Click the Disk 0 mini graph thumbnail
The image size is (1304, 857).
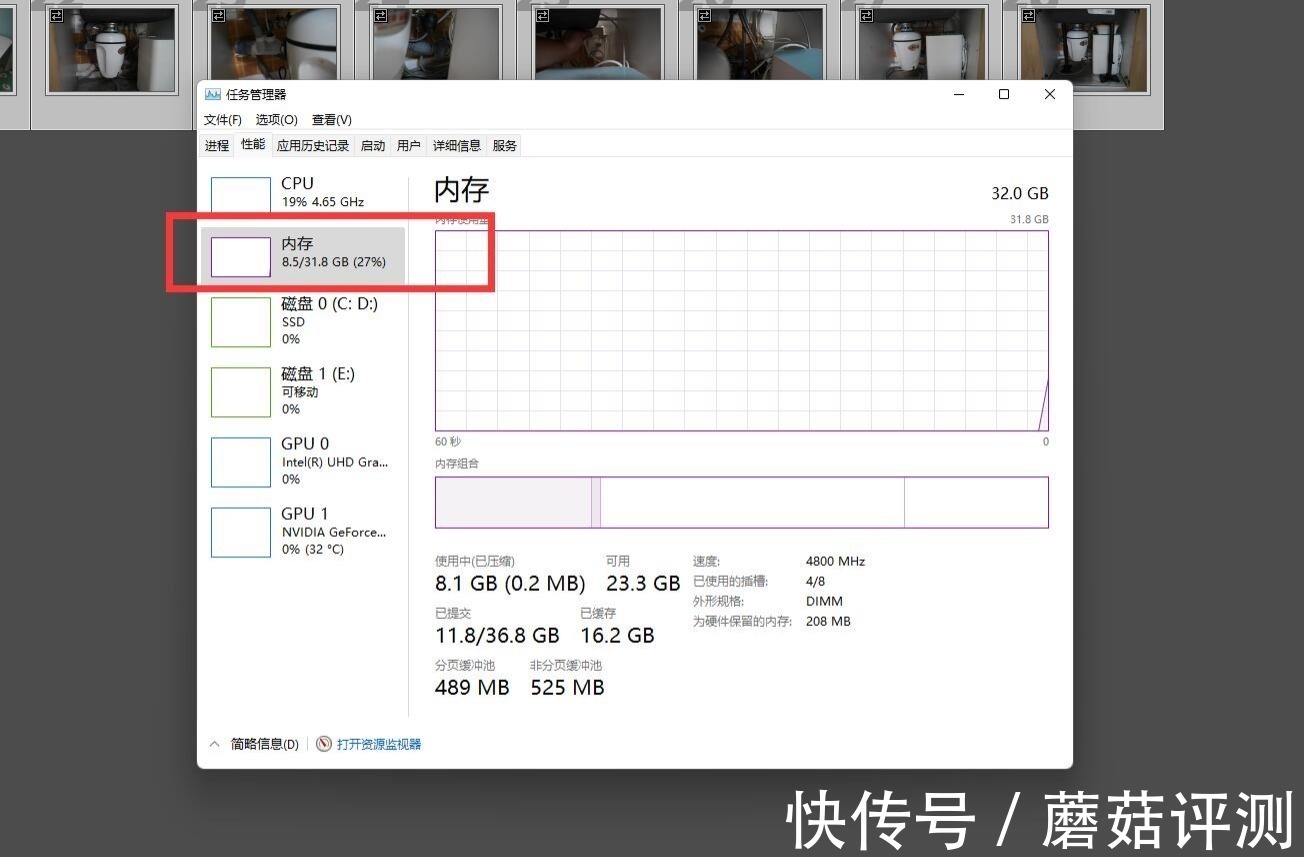tap(241, 322)
